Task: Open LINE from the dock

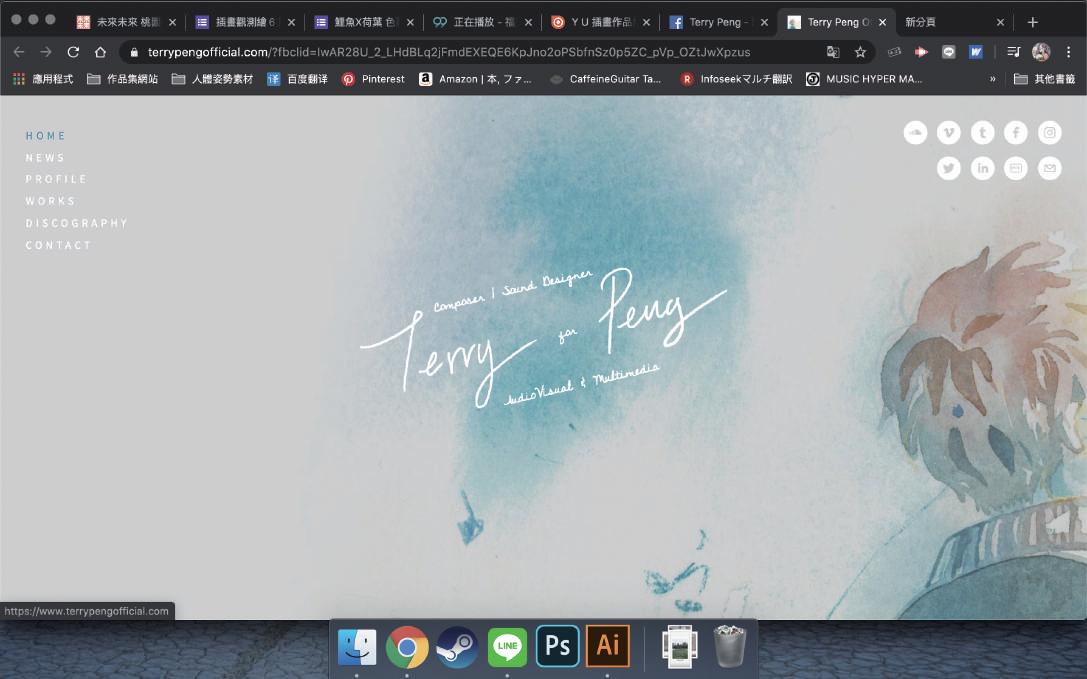Action: [x=507, y=646]
